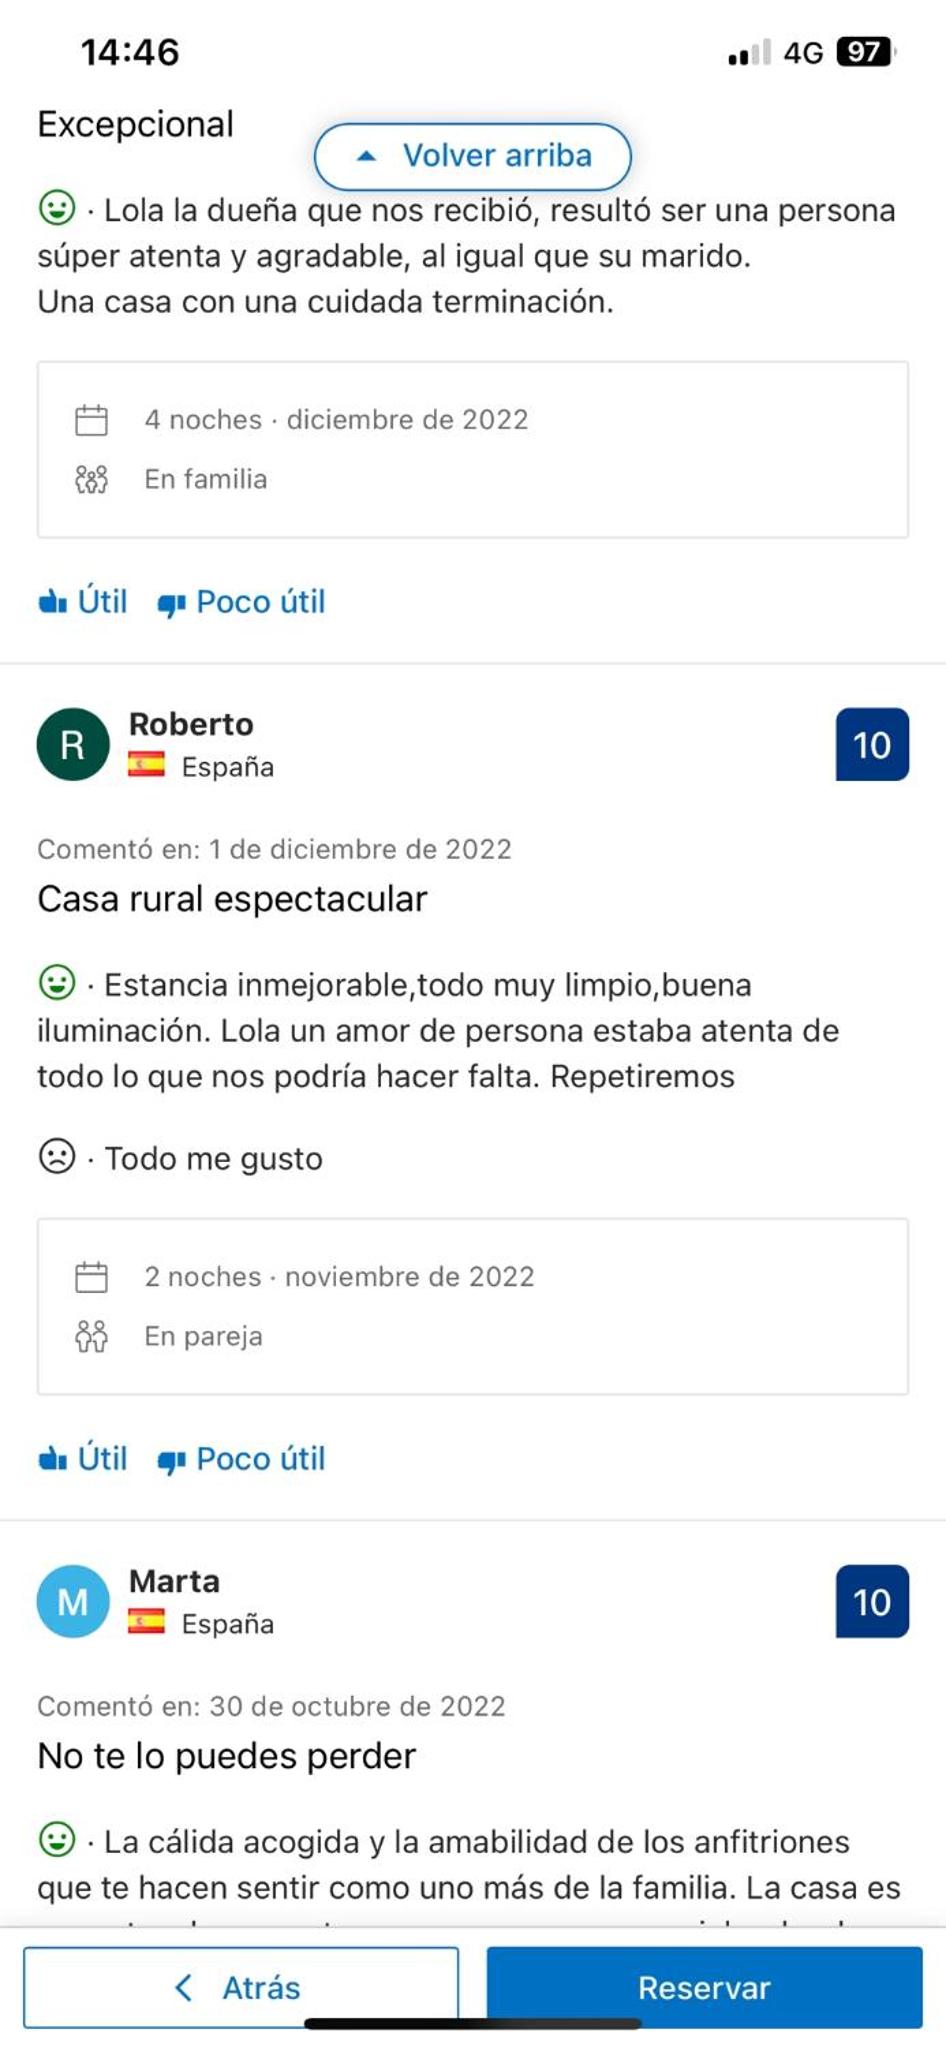Tap the up arrow in Volver arriba
Viewport: 946px width, 2048px height.
[367, 156]
